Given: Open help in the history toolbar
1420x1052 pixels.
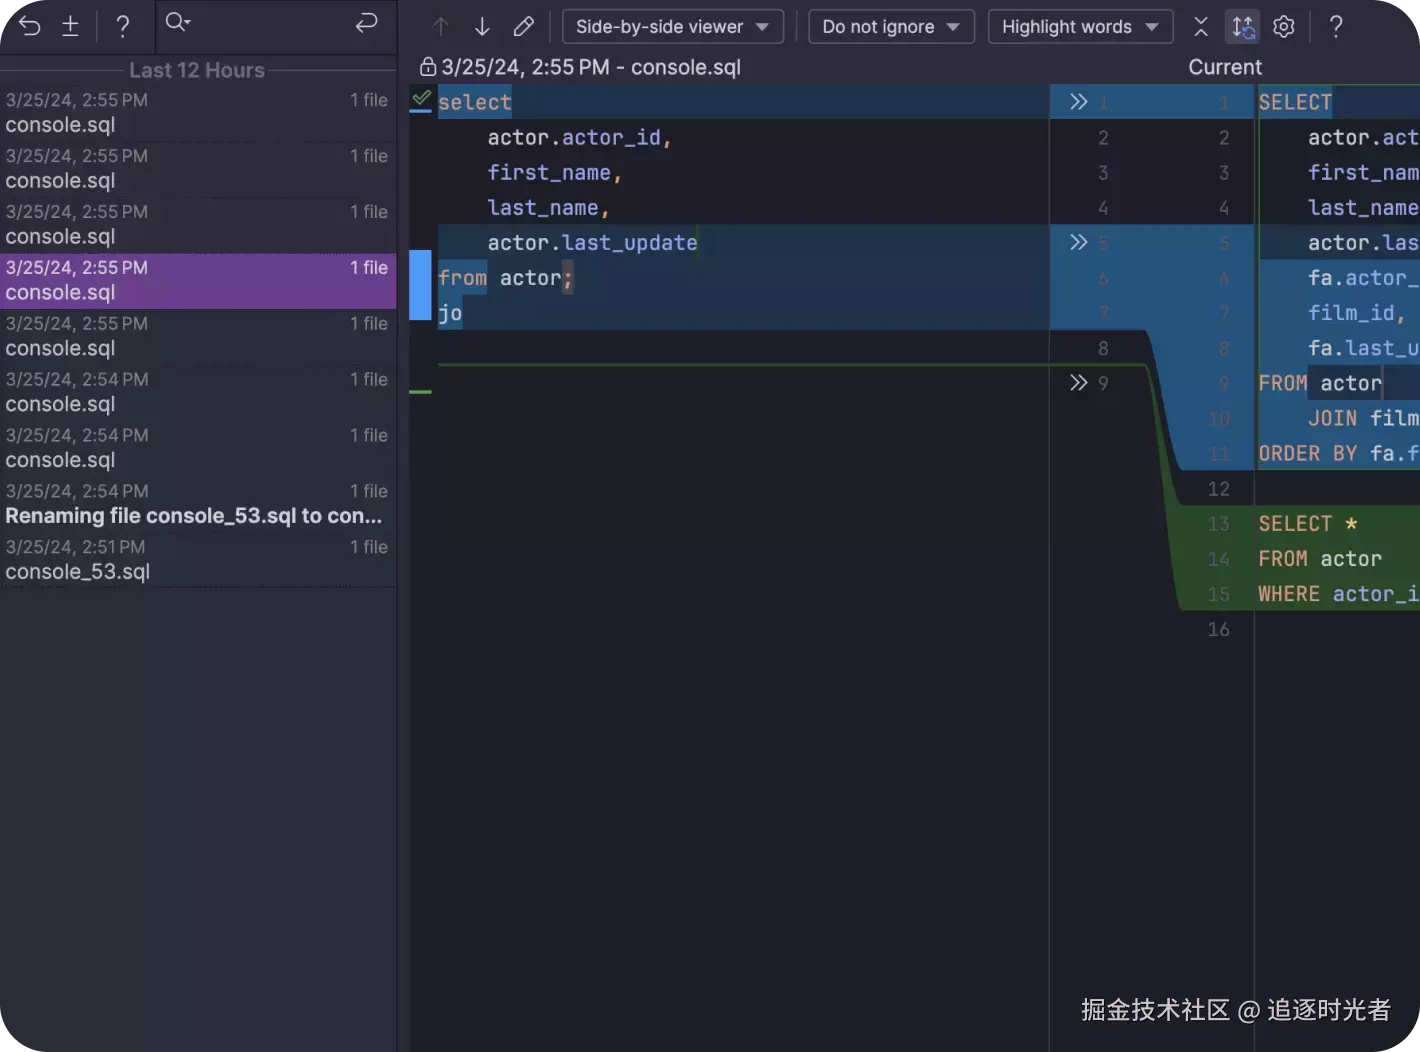Looking at the screenshot, I should point(122,26).
